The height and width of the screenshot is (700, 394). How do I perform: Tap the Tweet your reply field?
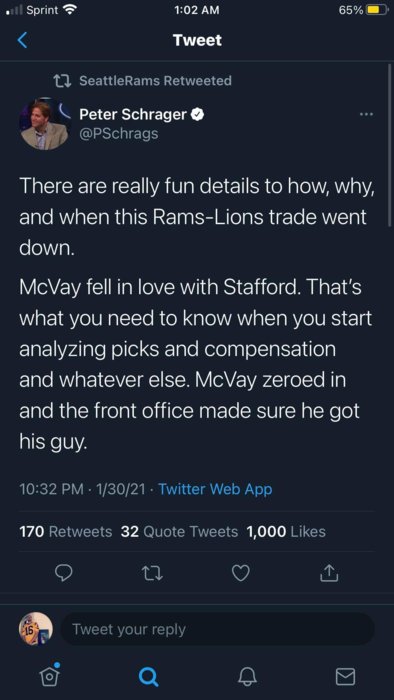pyautogui.click(x=217, y=629)
